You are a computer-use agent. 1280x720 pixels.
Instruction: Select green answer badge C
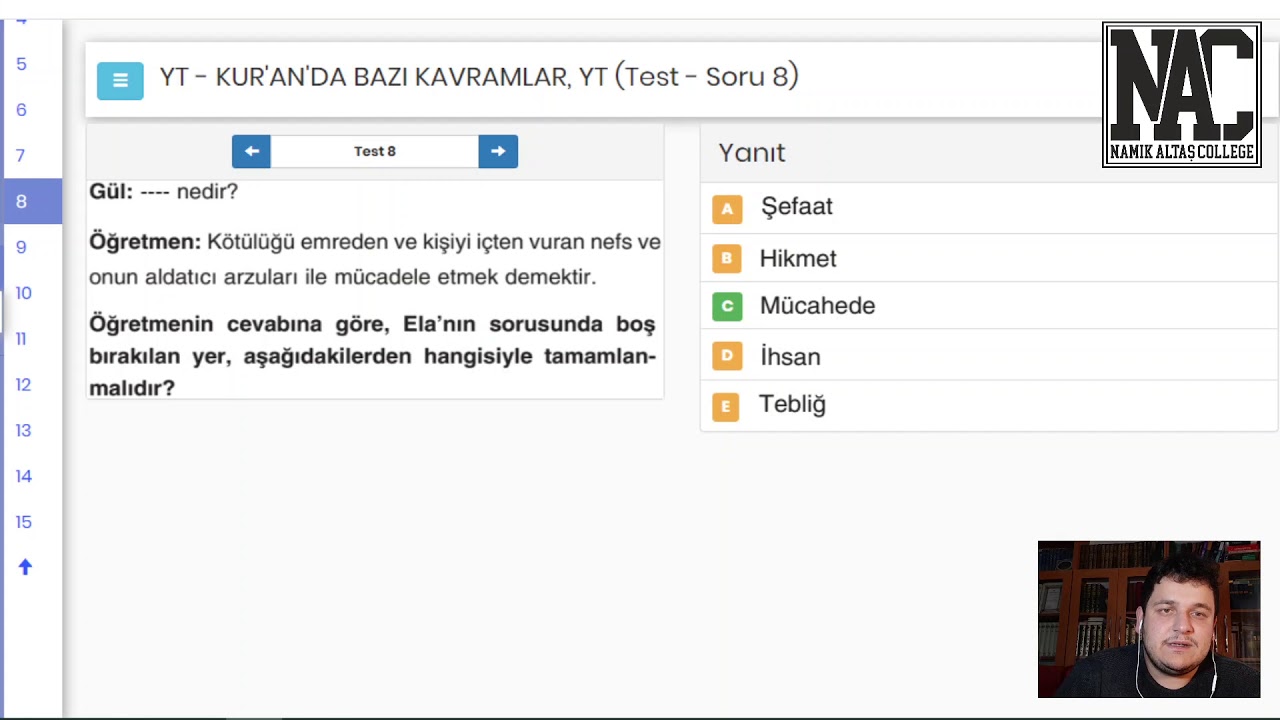[x=727, y=306]
